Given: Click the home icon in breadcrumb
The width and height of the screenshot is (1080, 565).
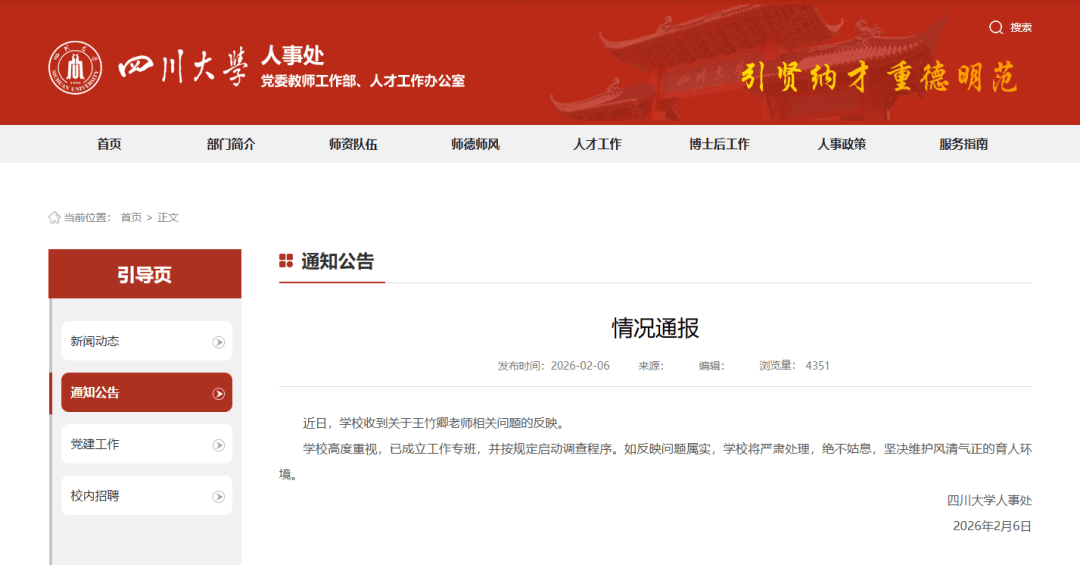Looking at the screenshot, I should tap(54, 218).
